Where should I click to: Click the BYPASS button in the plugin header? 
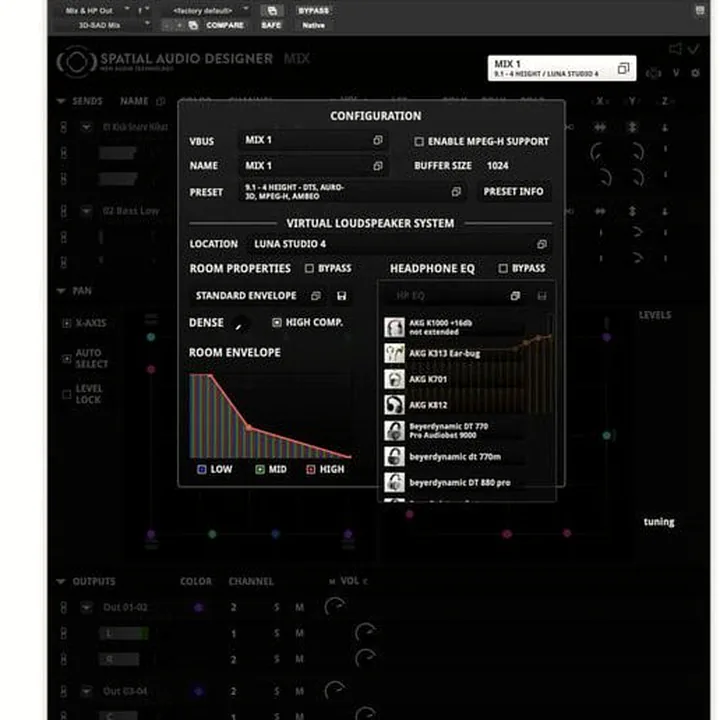tap(314, 11)
